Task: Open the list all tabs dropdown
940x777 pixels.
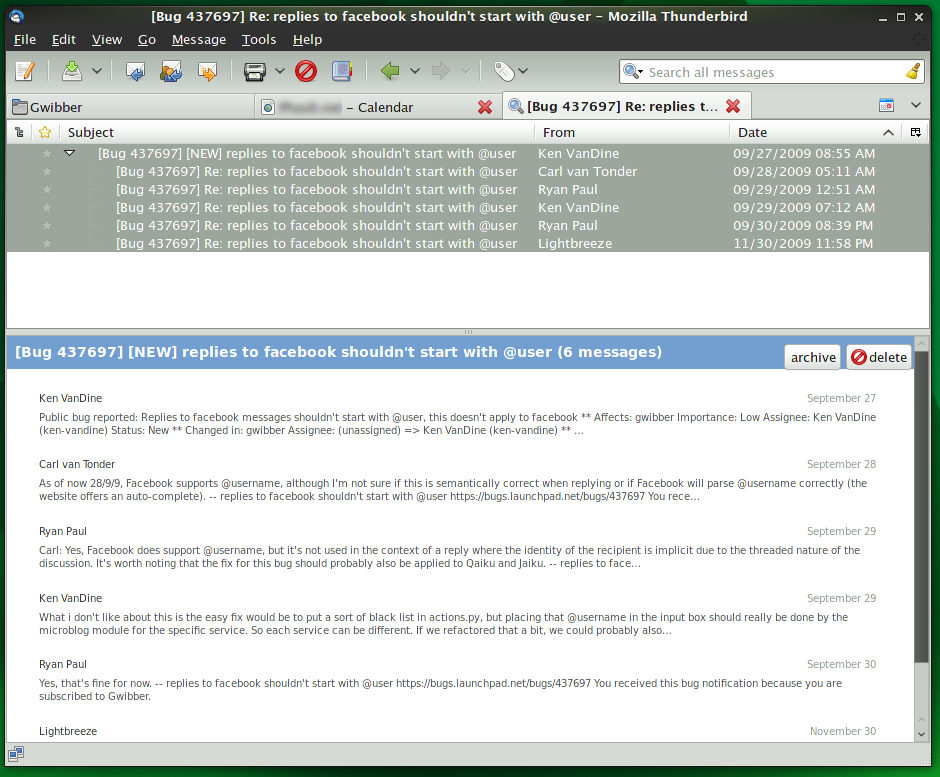Action: point(915,106)
